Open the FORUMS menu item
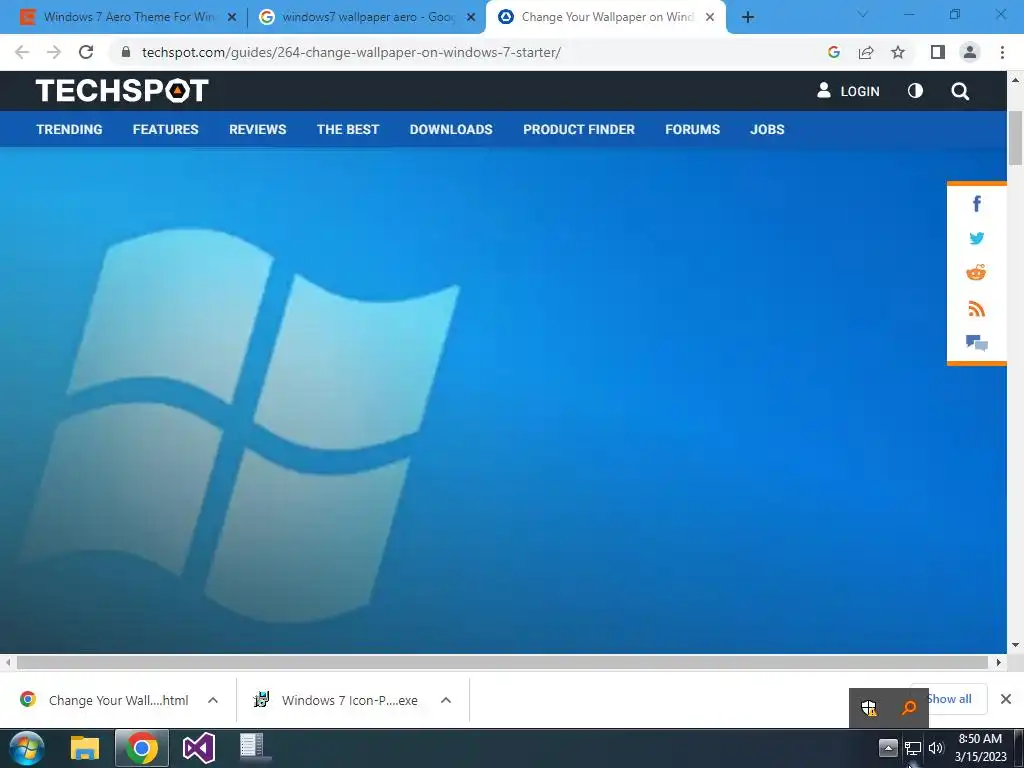This screenshot has width=1024, height=768. tap(692, 129)
